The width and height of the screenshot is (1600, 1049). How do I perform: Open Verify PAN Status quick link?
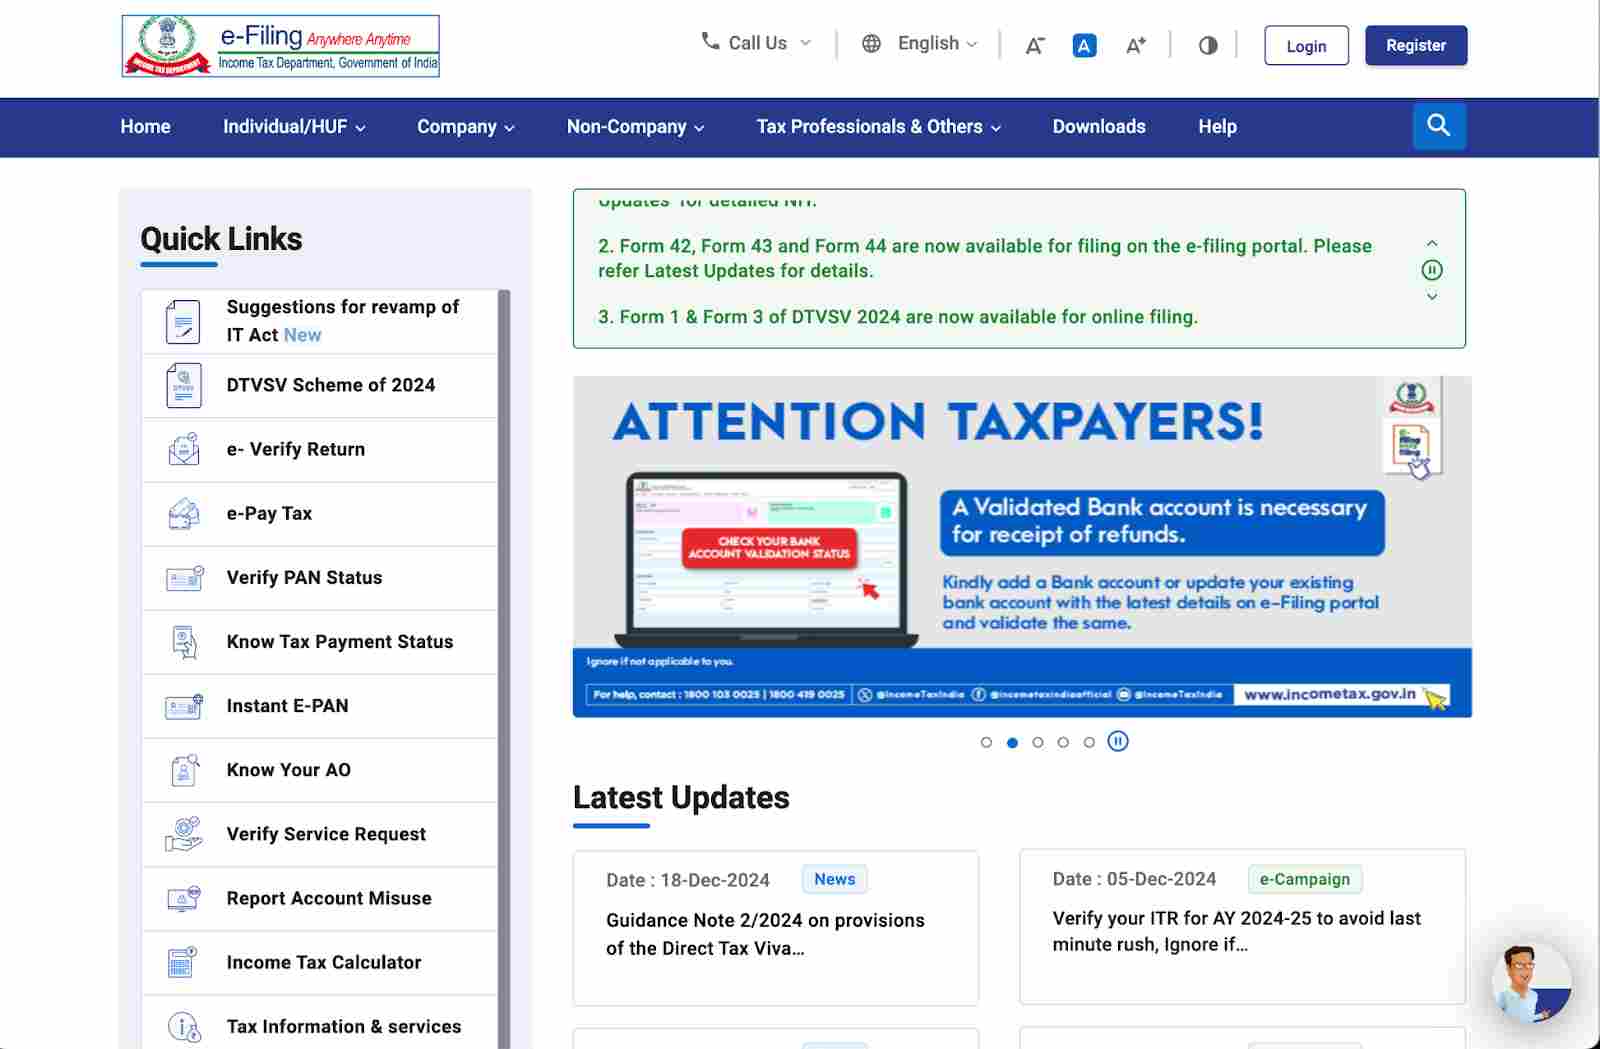pyautogui.click(x=319, y=577)
